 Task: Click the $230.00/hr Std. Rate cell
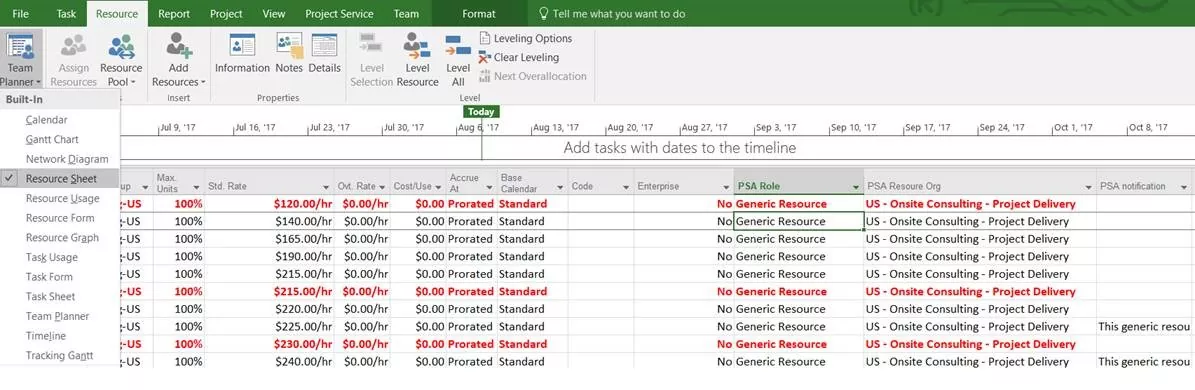click(x=269, y=344)
